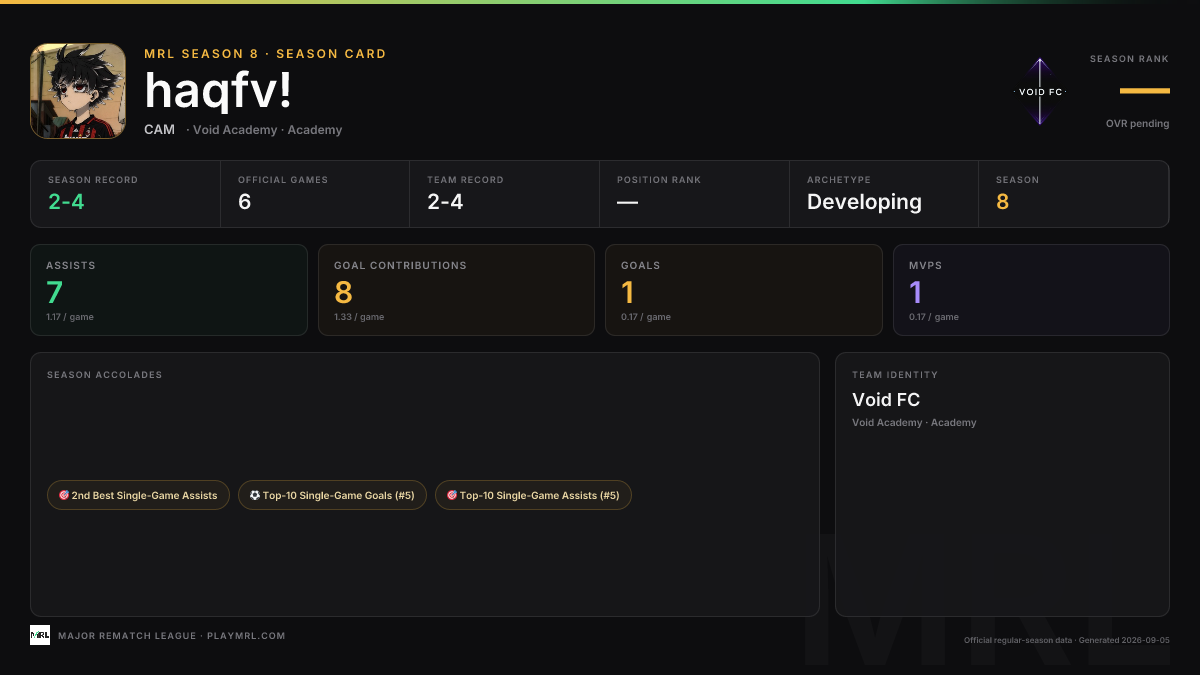Viewport: 1200px width, 675px height.
Task: Click the Void Academy · Academy text under player name
Action: [267, 130]
